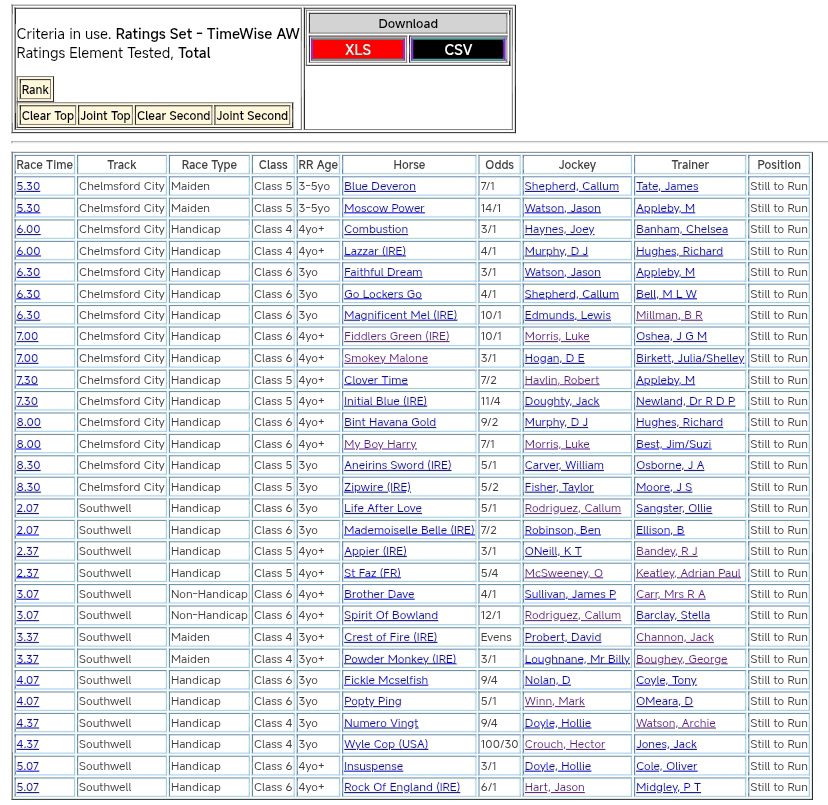Open horse link Crest of Fire (IRE)

point(390,637)
